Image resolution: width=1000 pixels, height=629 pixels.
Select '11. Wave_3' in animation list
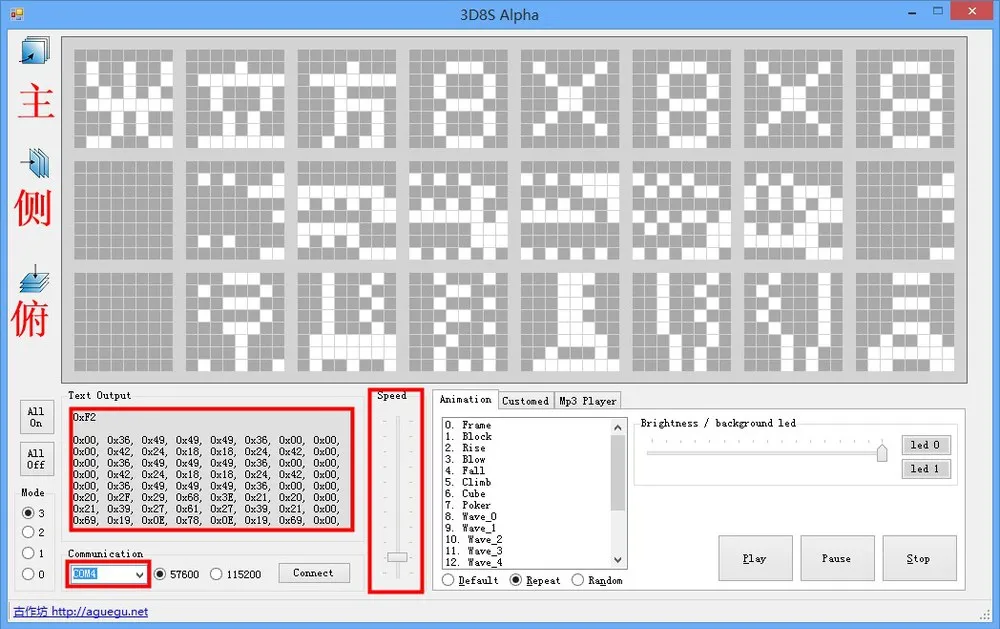click(474, 551)
